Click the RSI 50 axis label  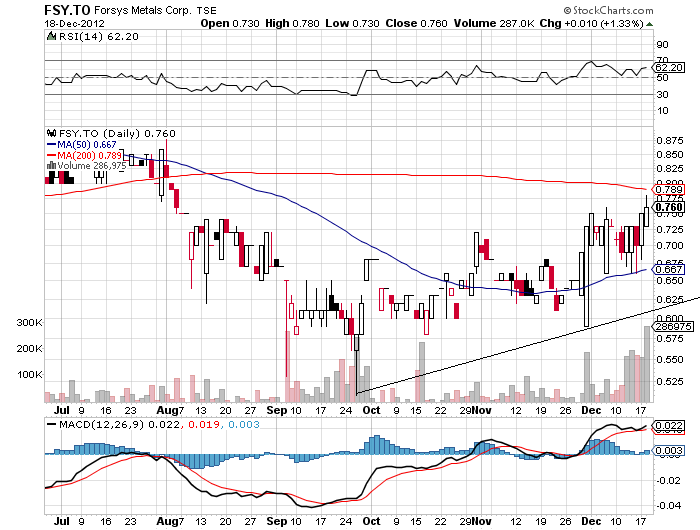tap(662, 78)
